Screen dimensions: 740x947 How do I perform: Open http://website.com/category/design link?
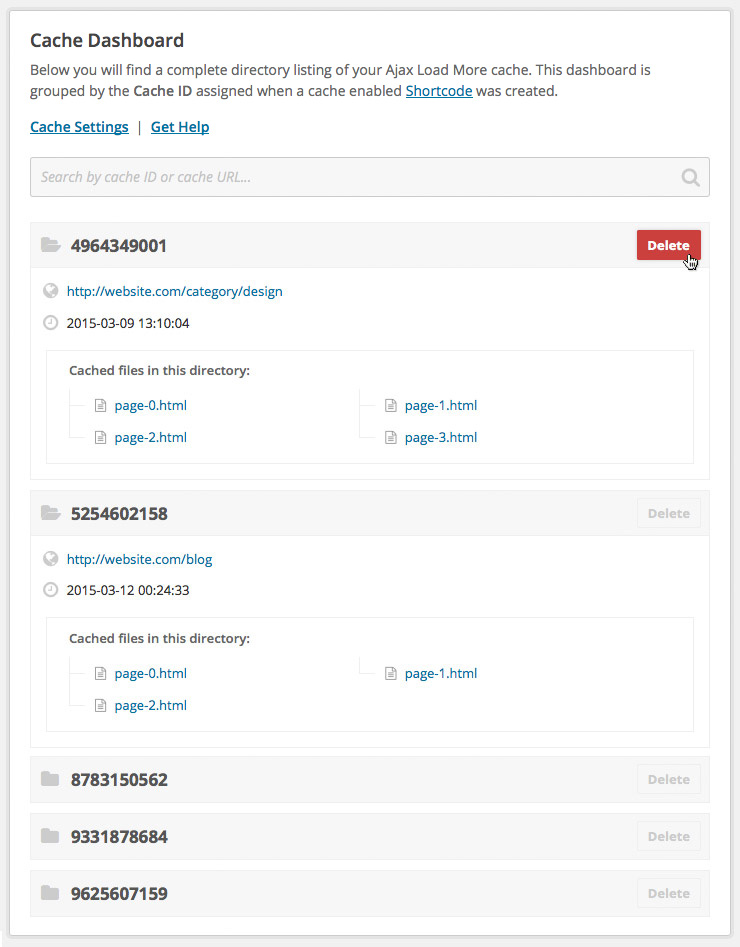point(175,291)
